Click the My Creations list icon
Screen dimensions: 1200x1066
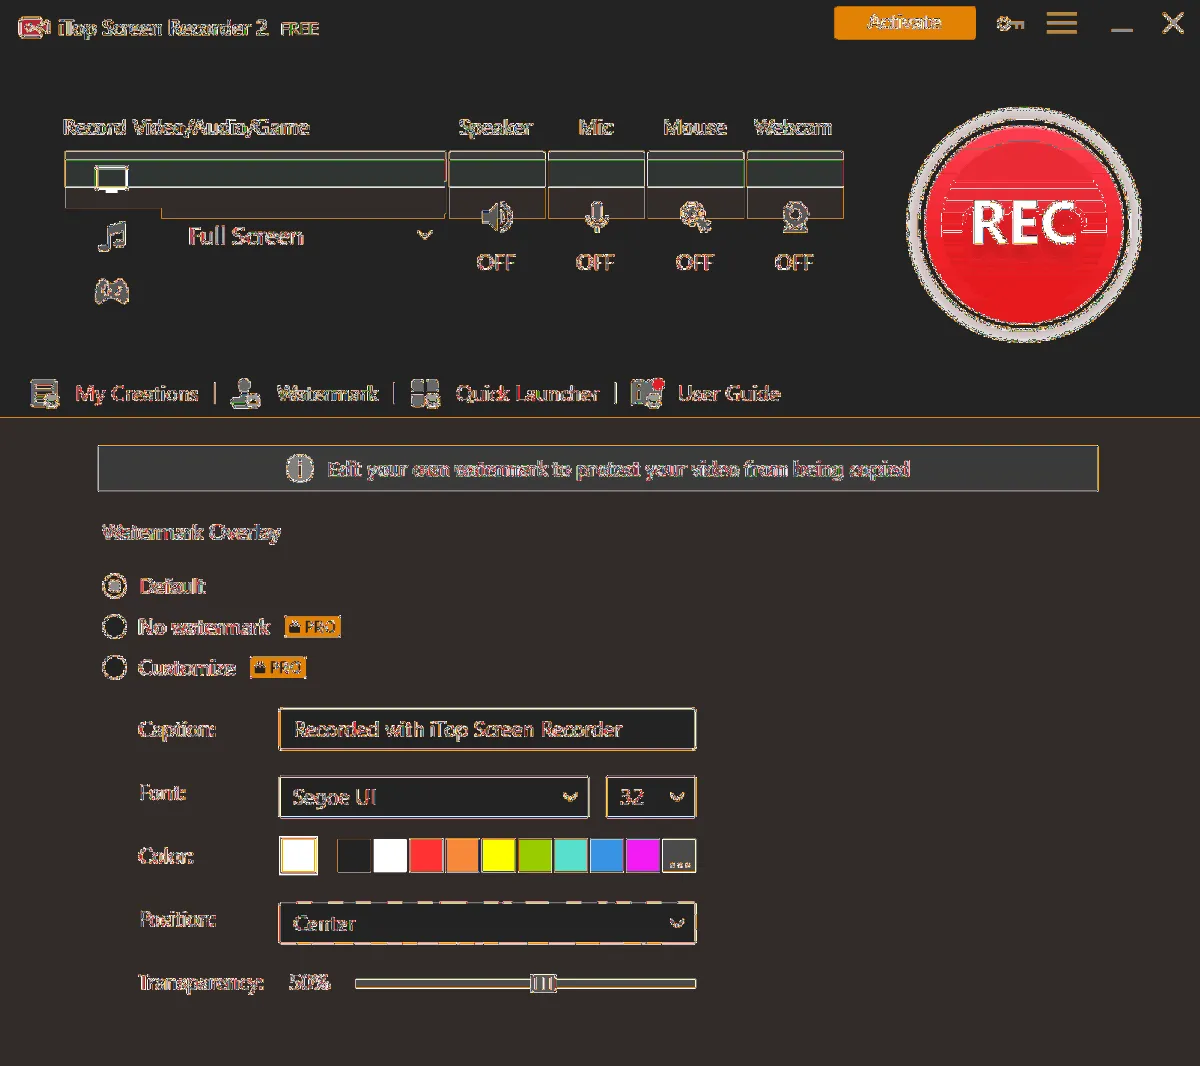pyautogui.click(x=45, y=394)
